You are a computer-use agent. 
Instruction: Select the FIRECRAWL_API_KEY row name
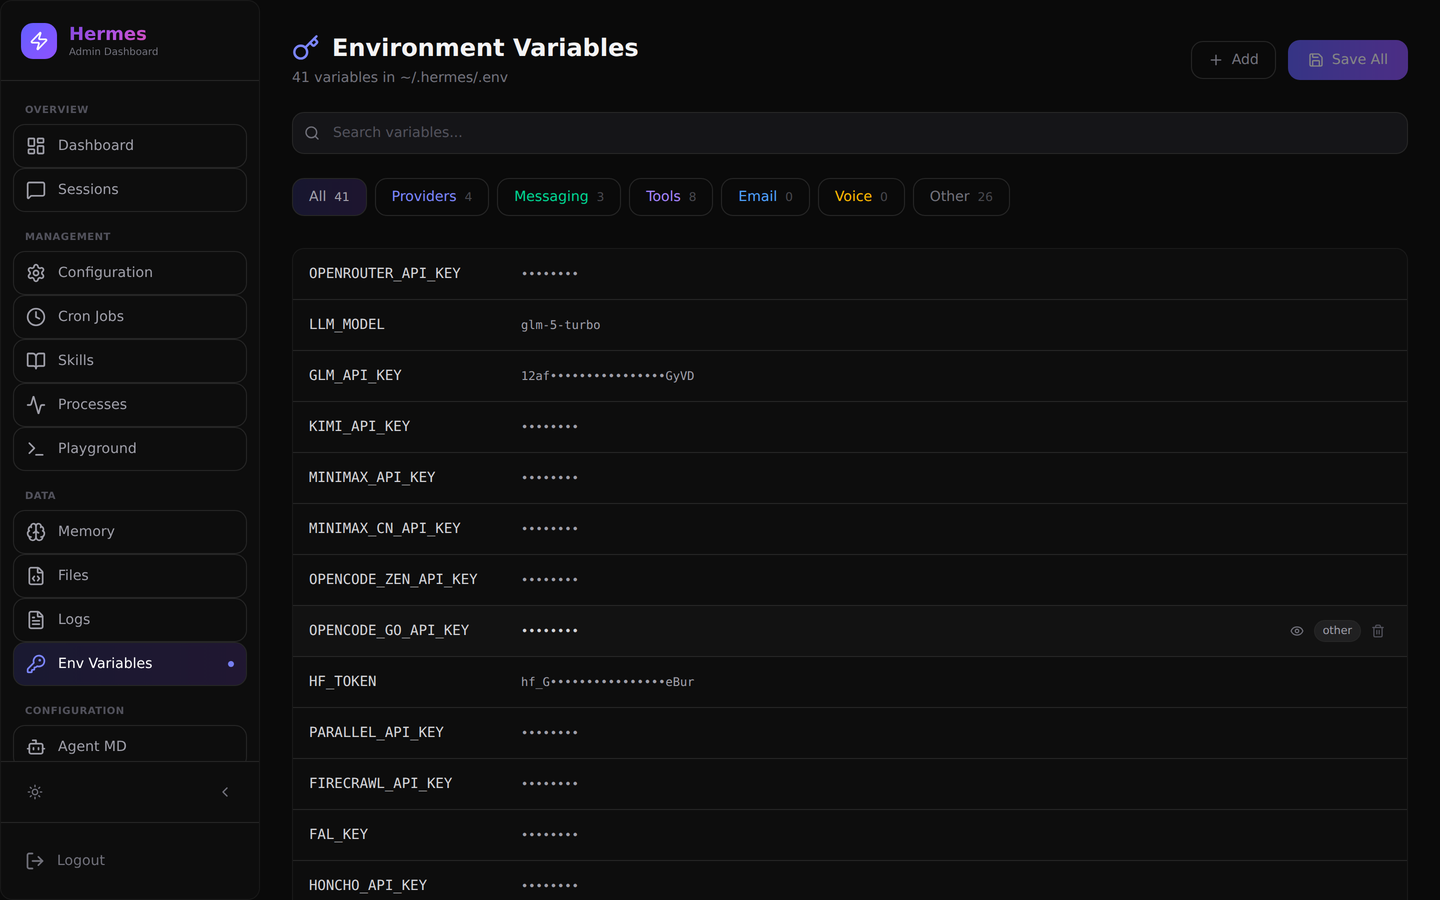[380, 784]
